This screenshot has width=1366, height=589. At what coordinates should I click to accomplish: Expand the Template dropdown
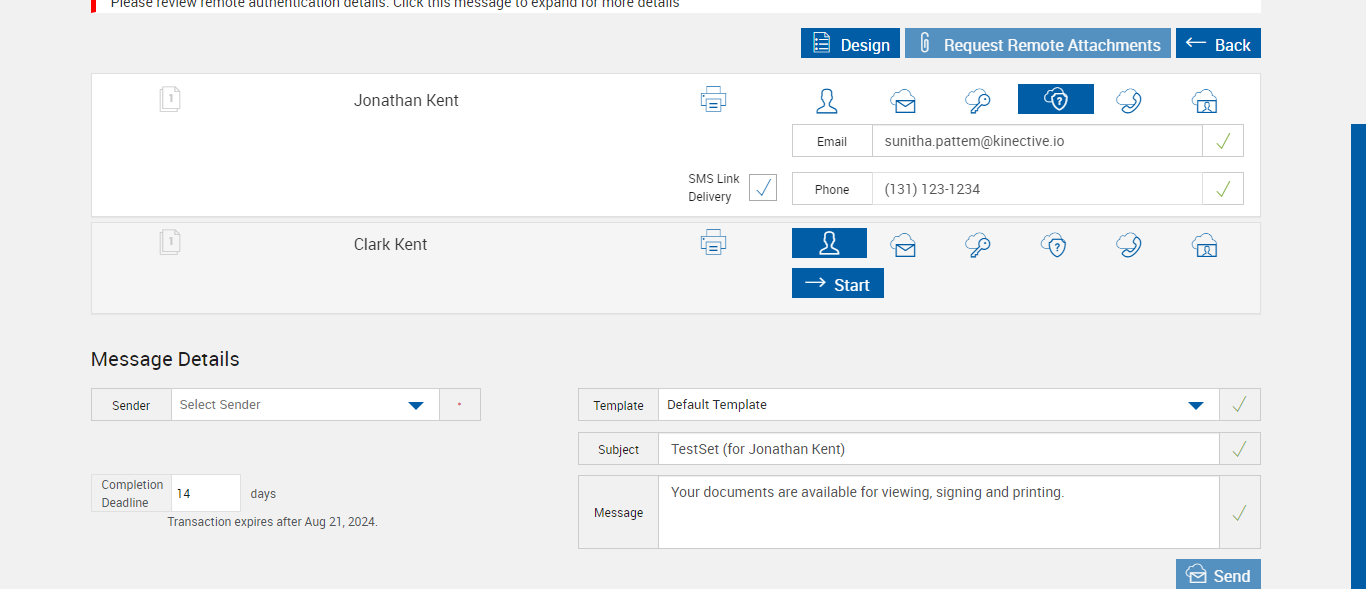[1195, 405]
